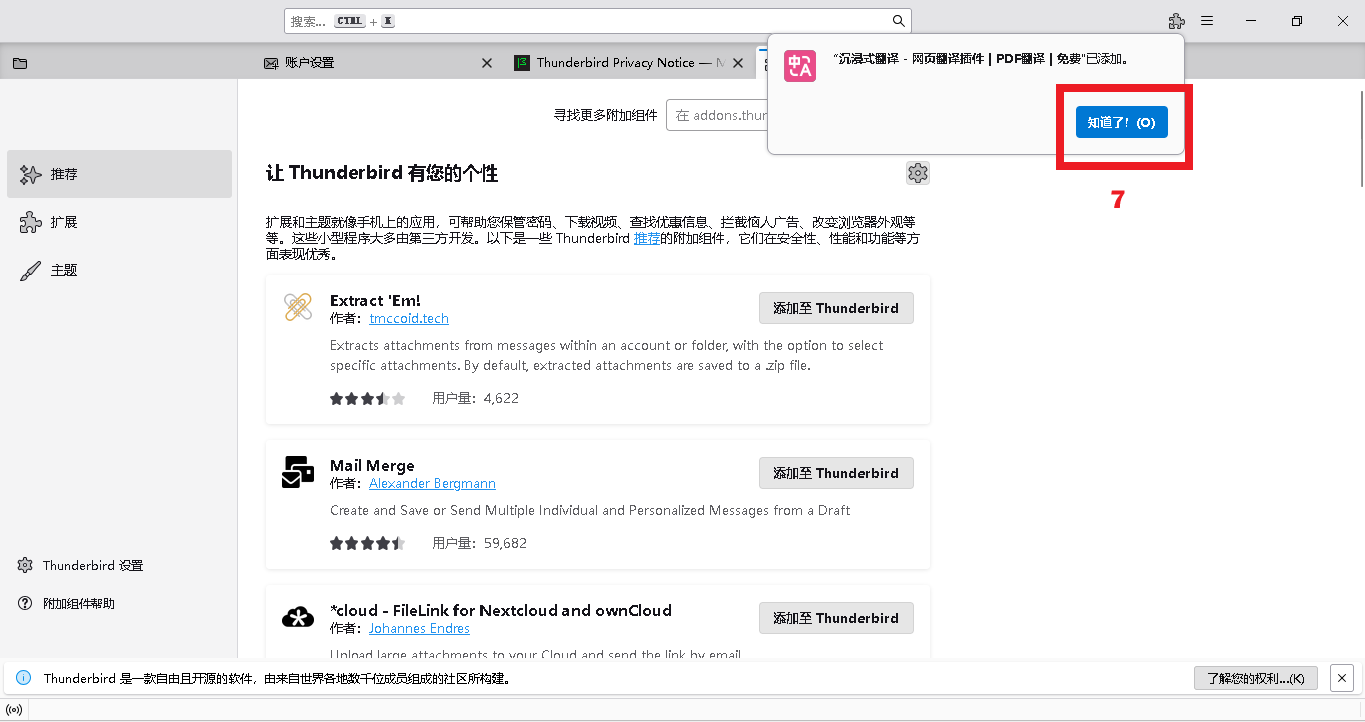
Task: Open author link Johannes Endres
Action: pyautogui.click(x=419, y=628)
